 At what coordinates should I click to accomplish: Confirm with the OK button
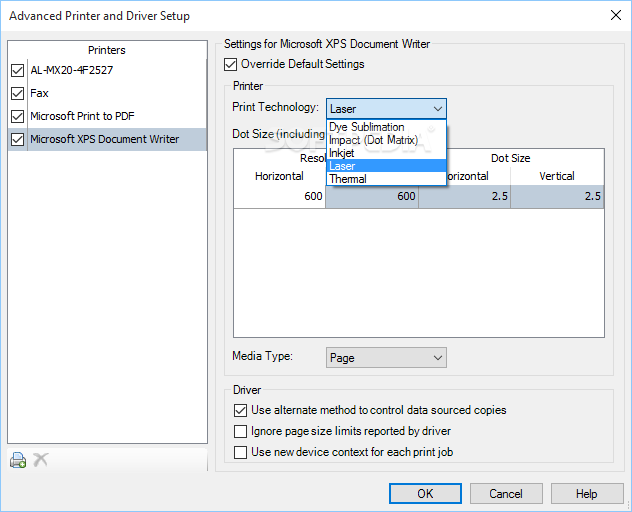(x=425, y=493)
